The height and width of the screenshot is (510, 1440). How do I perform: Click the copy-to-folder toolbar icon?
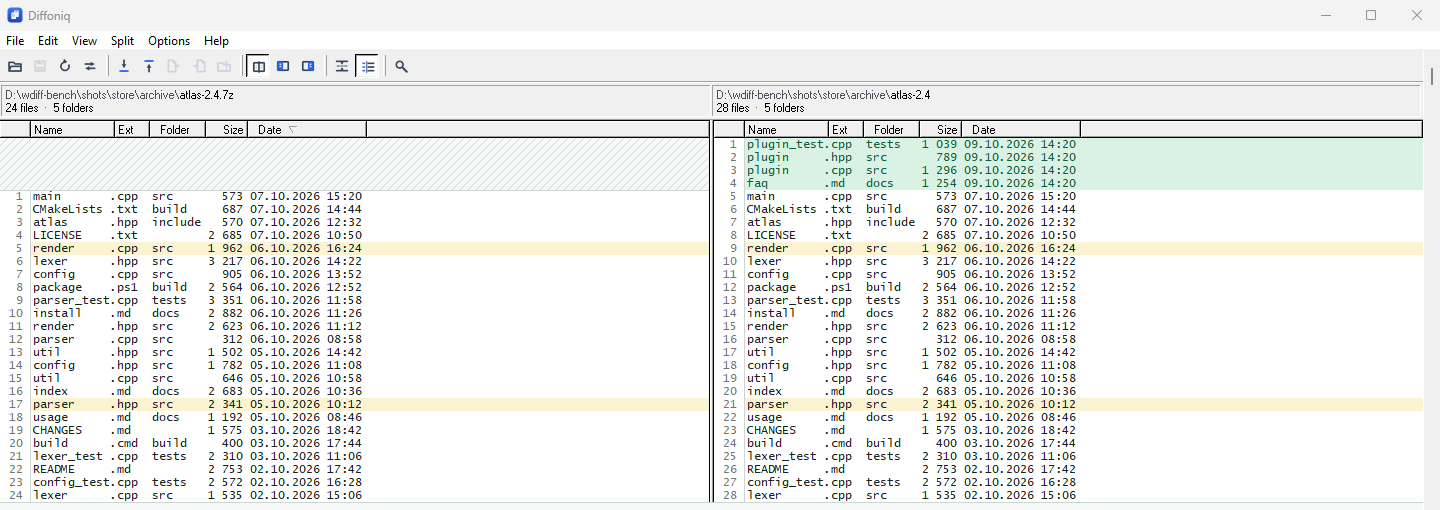[224, 66]
